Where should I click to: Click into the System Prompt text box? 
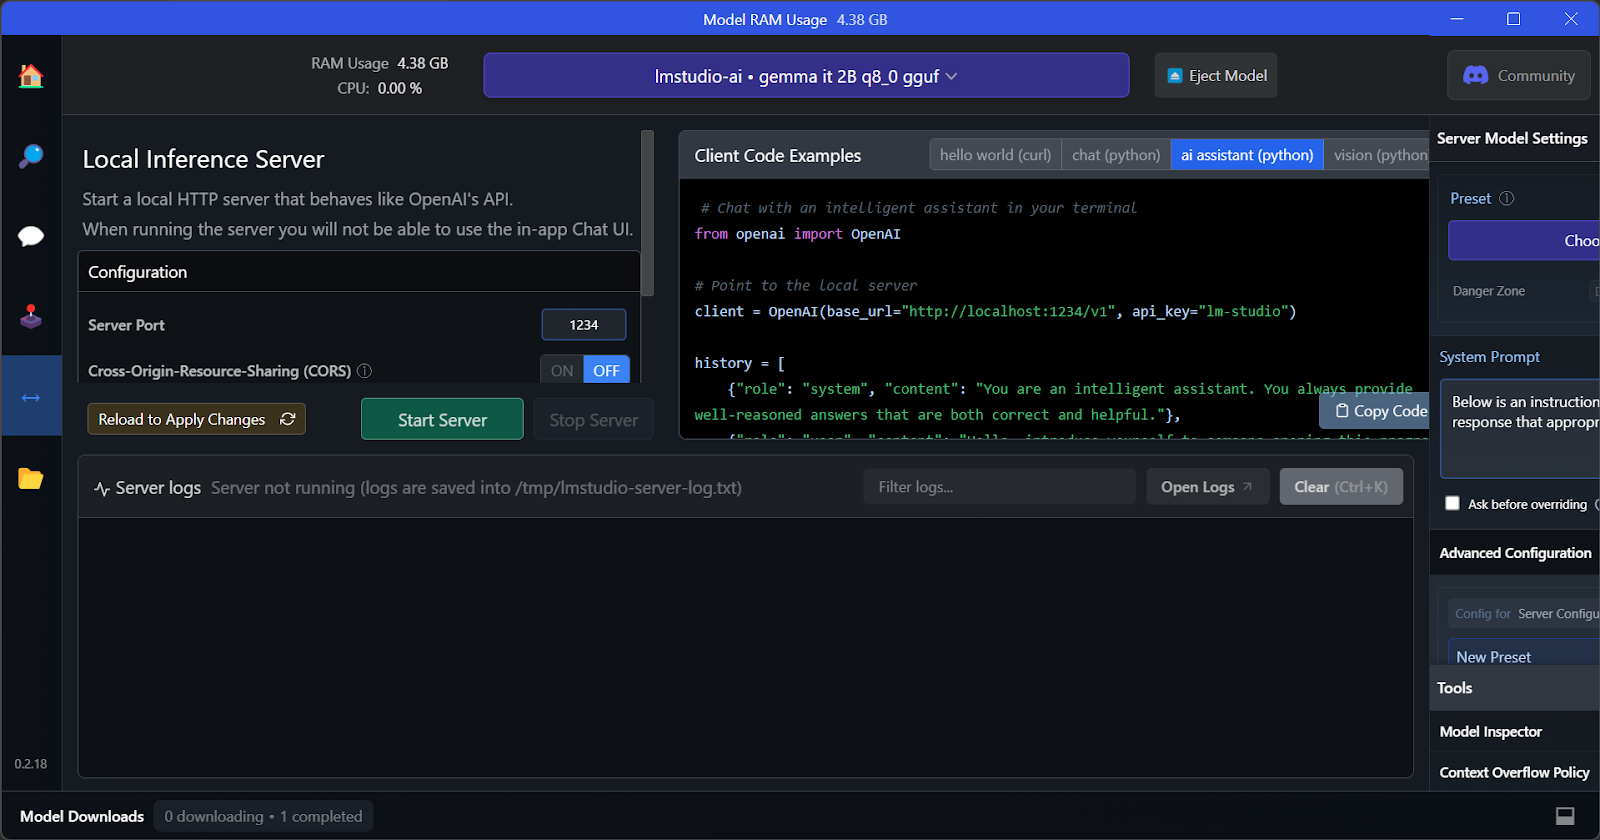pos(1520,428)
